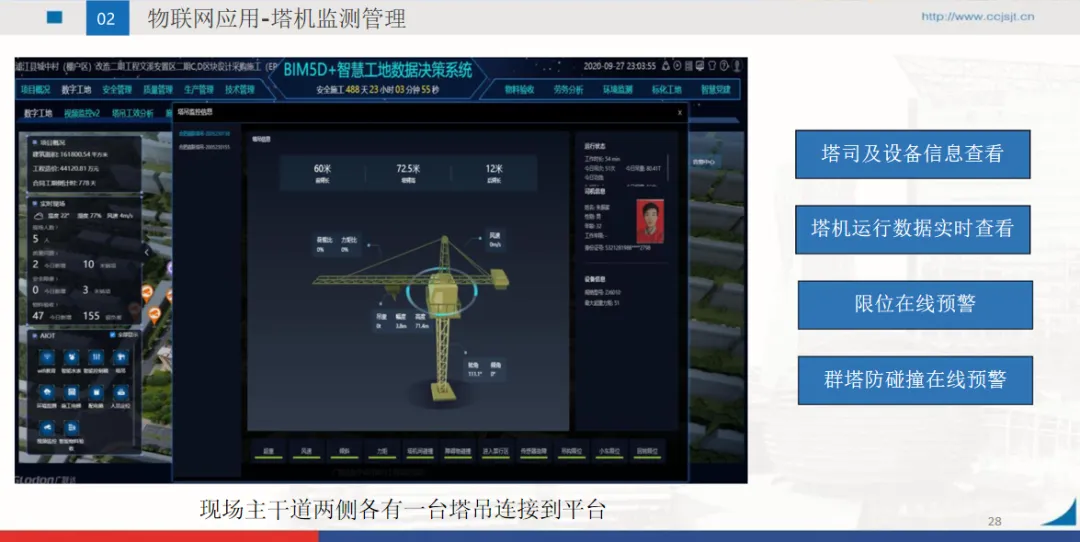Image resolution: width=1080 pixels, height=542 pixels.
Task: Open the 智能水表 AIOT icon
Action: click(x=71, y=357)
